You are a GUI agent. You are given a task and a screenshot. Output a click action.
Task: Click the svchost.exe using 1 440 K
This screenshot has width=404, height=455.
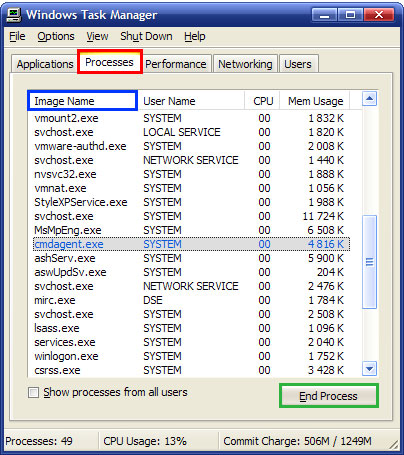191,160
